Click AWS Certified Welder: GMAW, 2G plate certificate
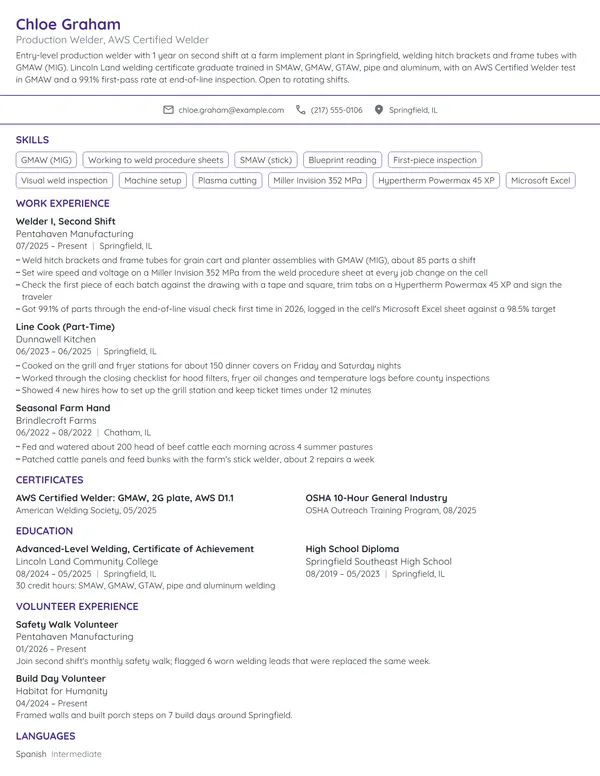 click(x=125, y=498)
